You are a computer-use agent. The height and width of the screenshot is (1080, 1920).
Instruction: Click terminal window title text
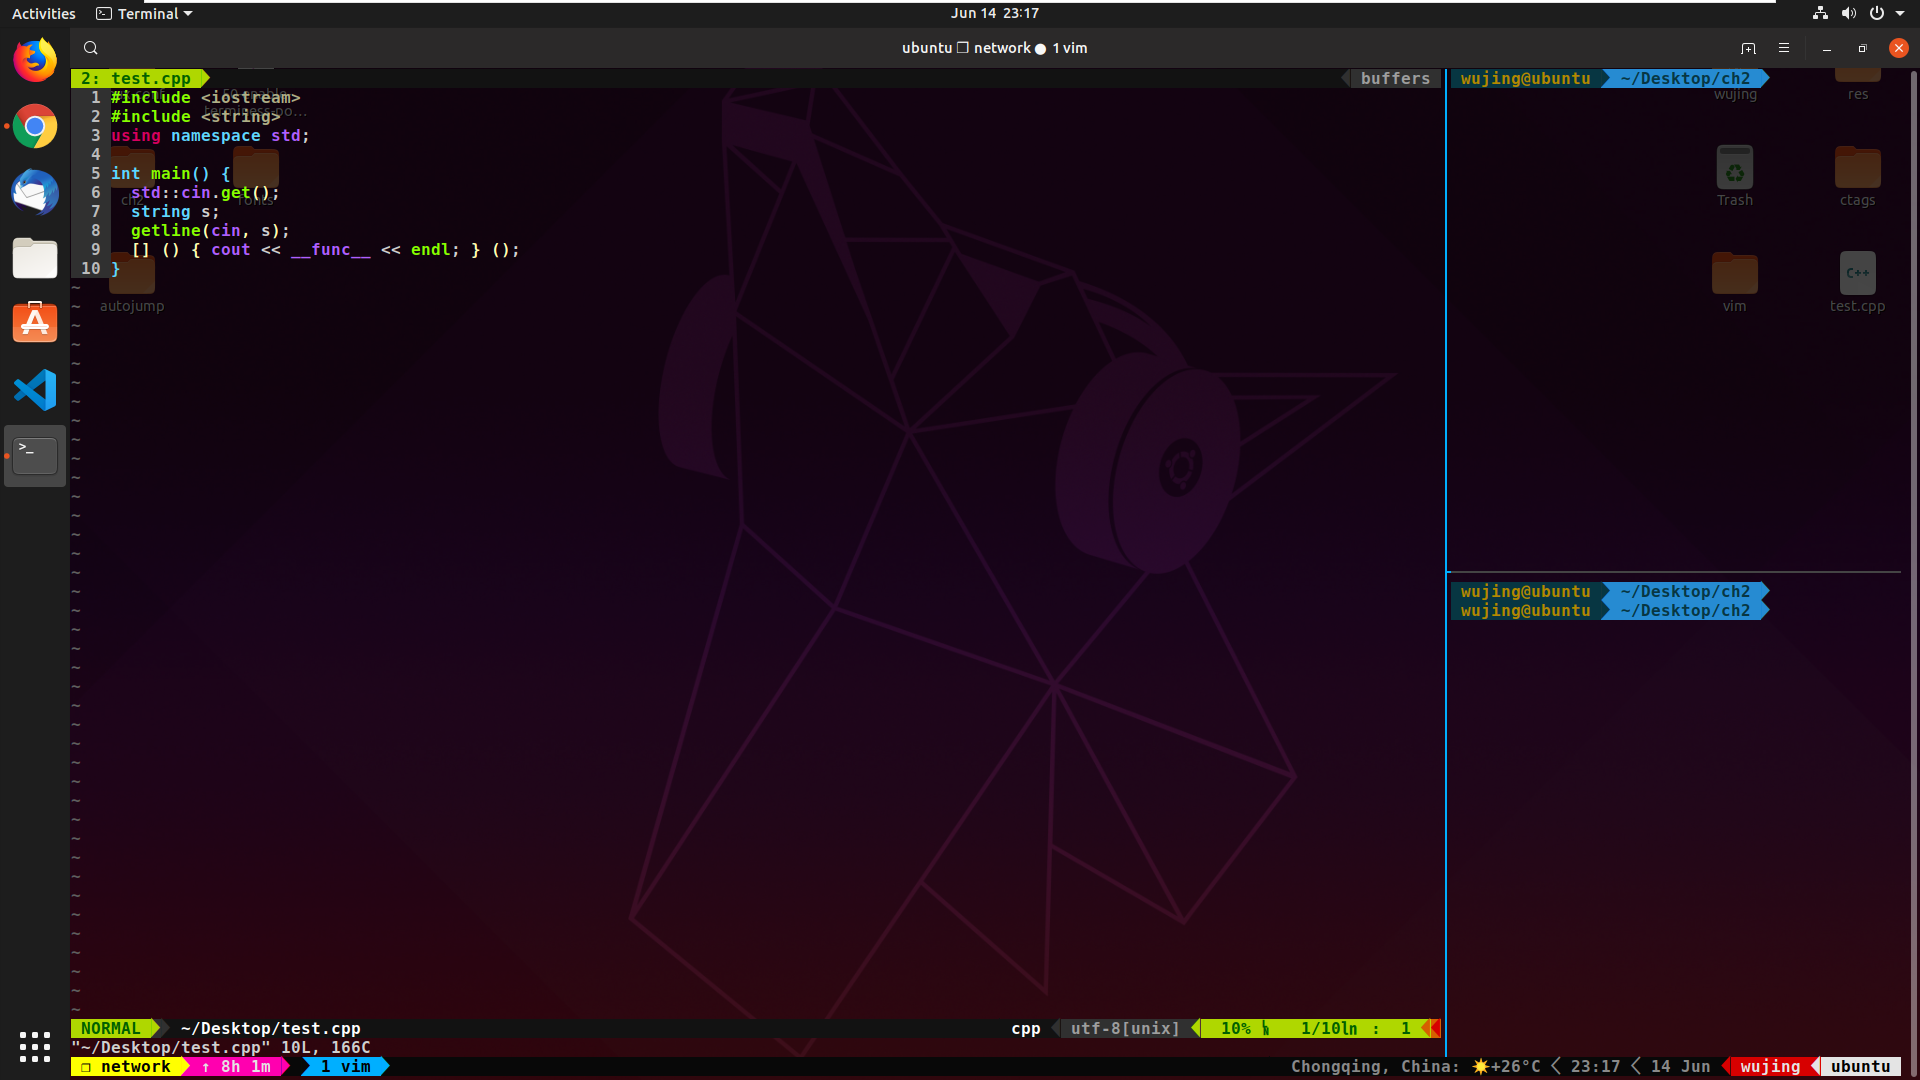click(994, 48)
